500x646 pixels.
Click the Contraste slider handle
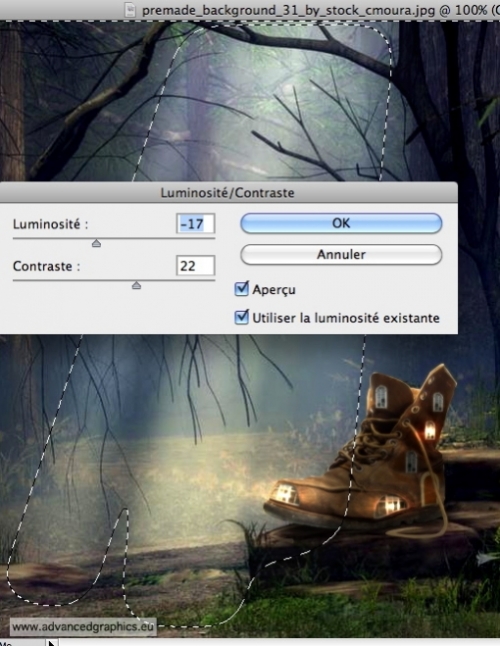[136, 285]
